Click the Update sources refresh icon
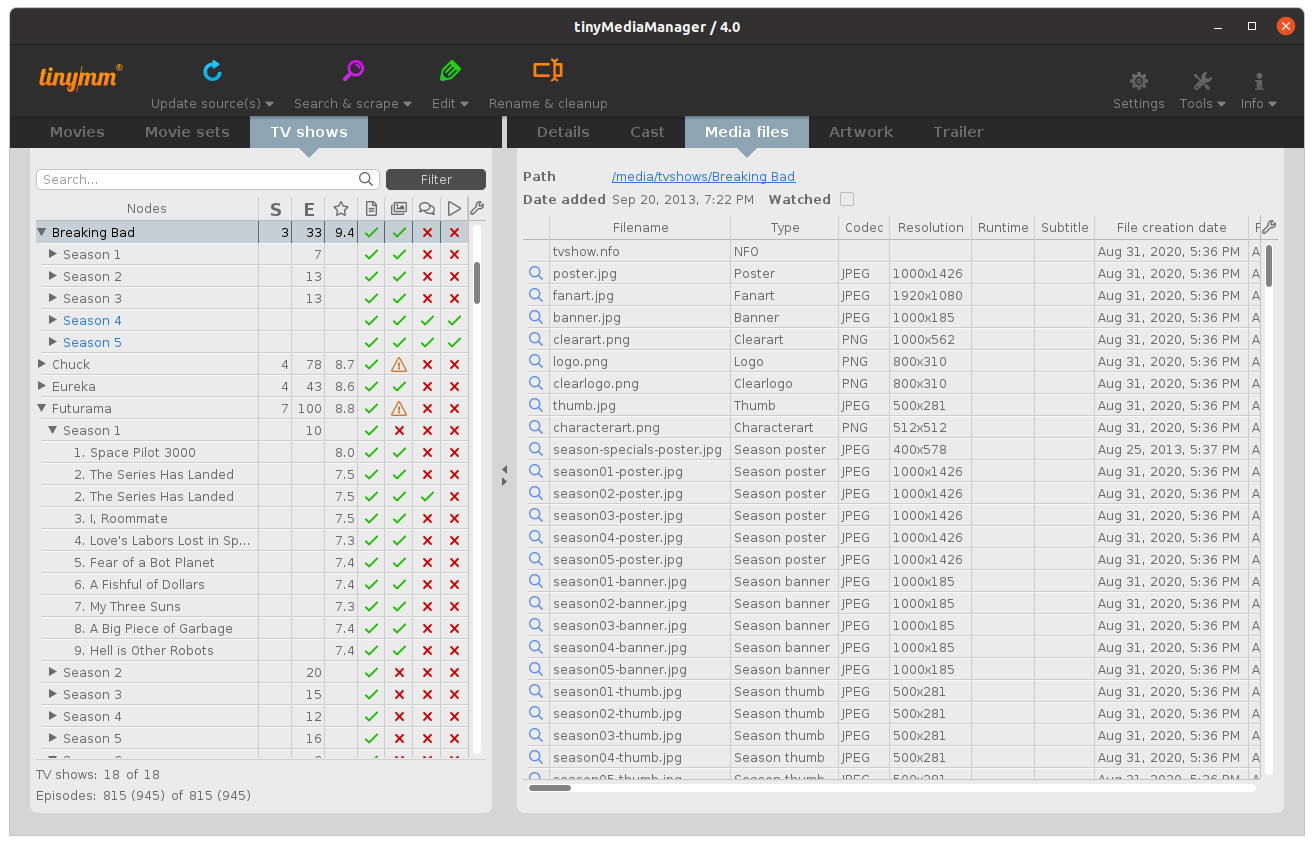The height and width of the screenshot is (845, 1314). point(212,71)
